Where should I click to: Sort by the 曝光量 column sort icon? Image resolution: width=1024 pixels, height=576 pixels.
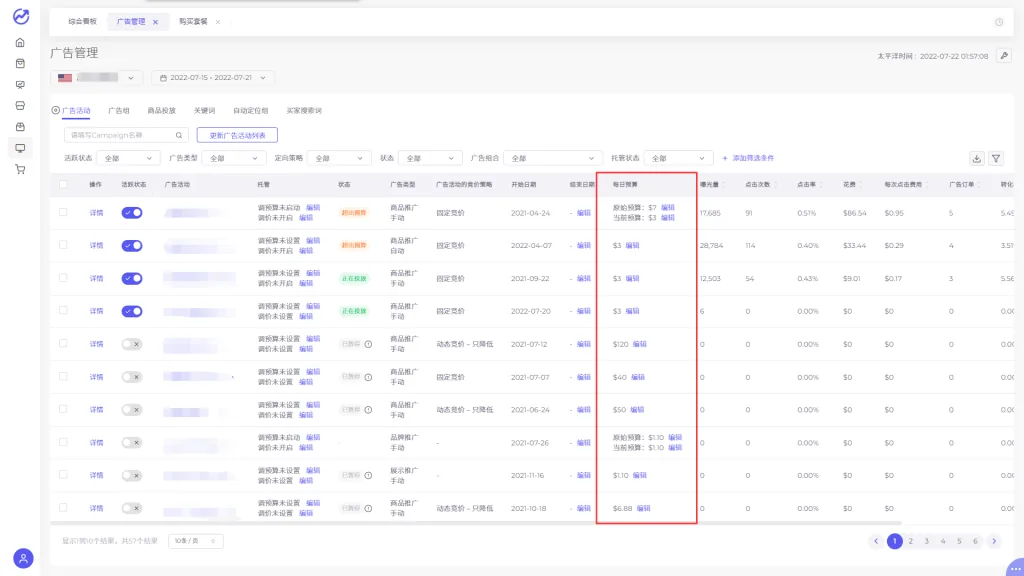point(723,185)
